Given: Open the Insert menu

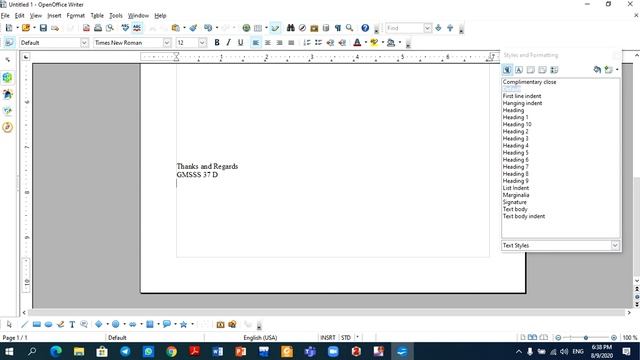Looking at the screenshot, I should [54, 16].
